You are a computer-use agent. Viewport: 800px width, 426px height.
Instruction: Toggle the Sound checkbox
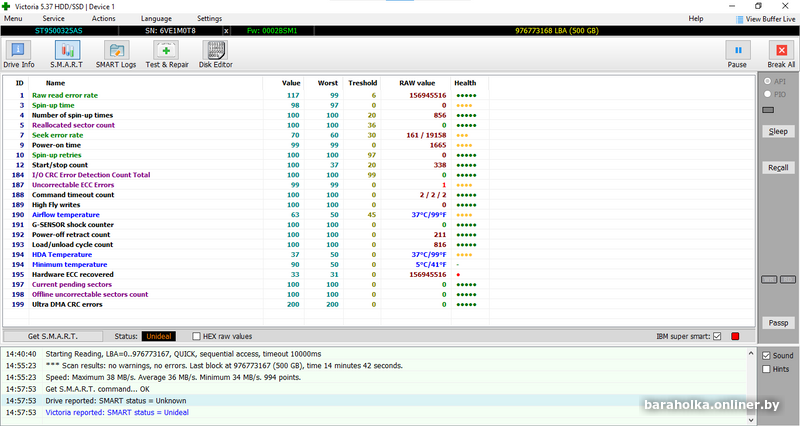pos(766,356)
